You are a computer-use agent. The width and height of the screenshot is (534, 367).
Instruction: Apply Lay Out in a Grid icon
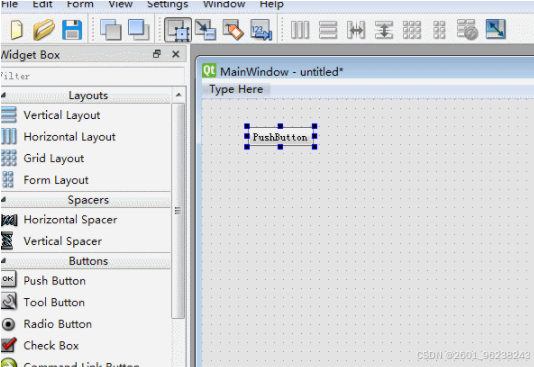tap(412, 30)
